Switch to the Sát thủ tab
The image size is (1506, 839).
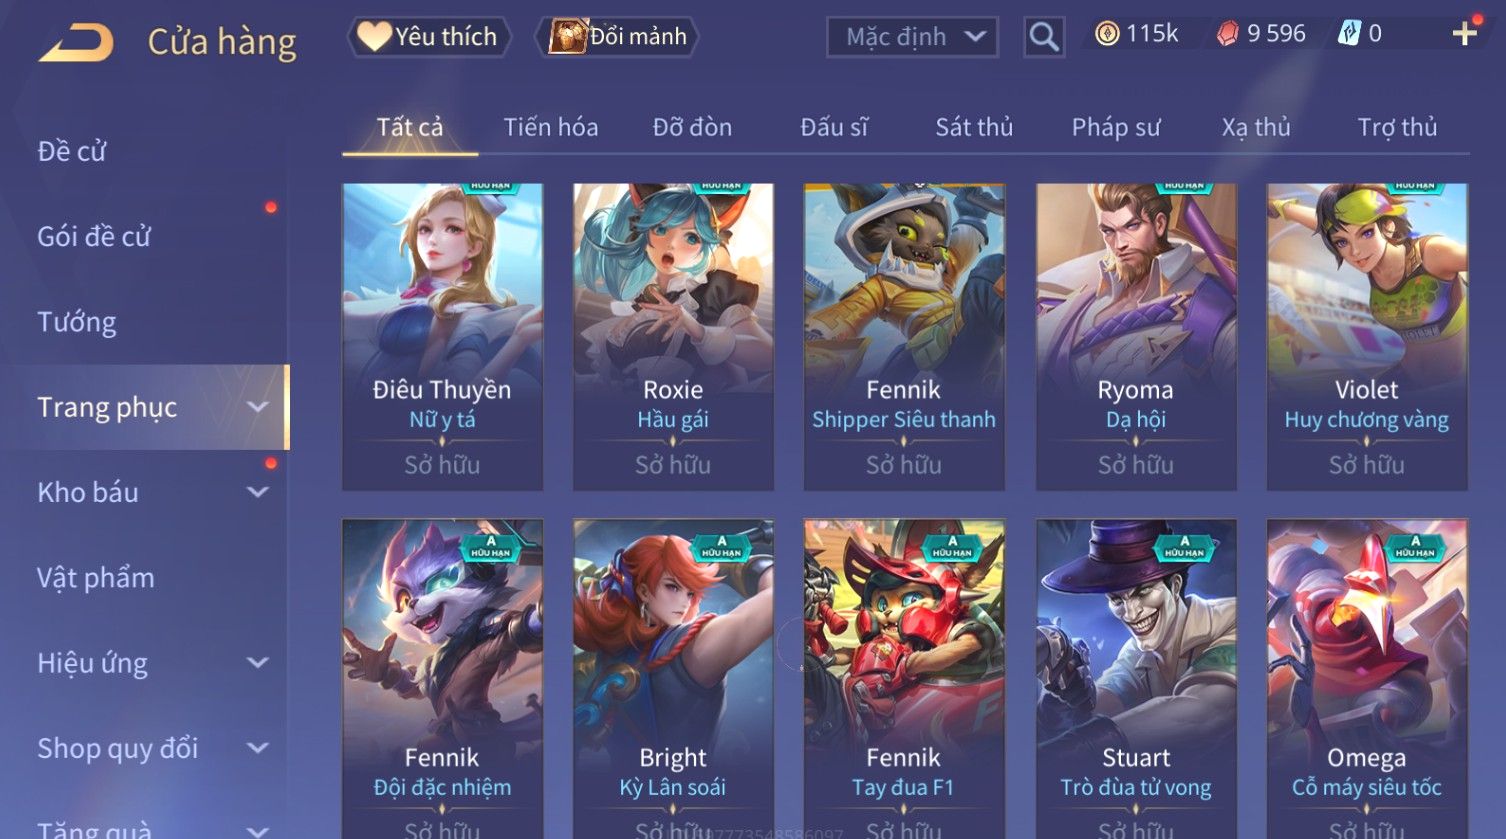click(x=974, y=127)
